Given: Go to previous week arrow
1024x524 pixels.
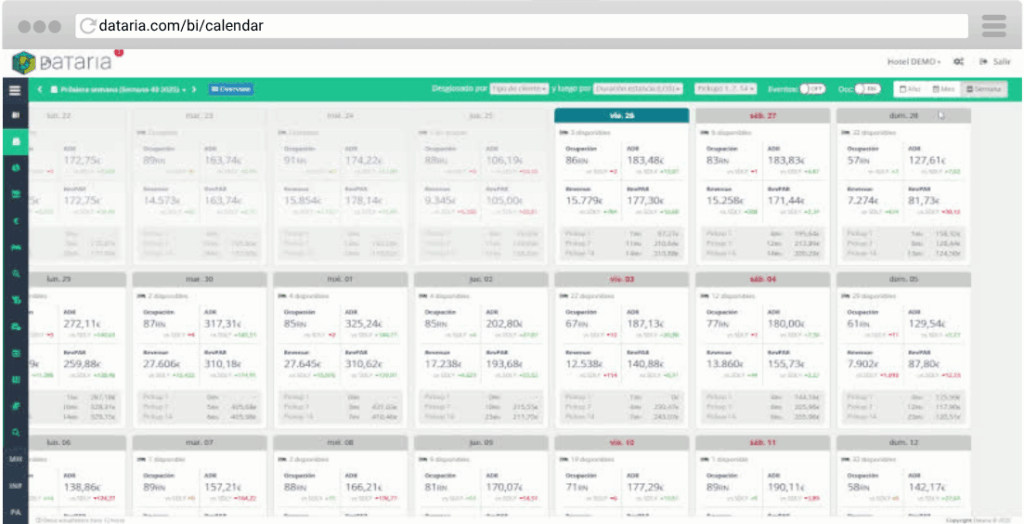Looking at the screenshot, I should 40,89.
